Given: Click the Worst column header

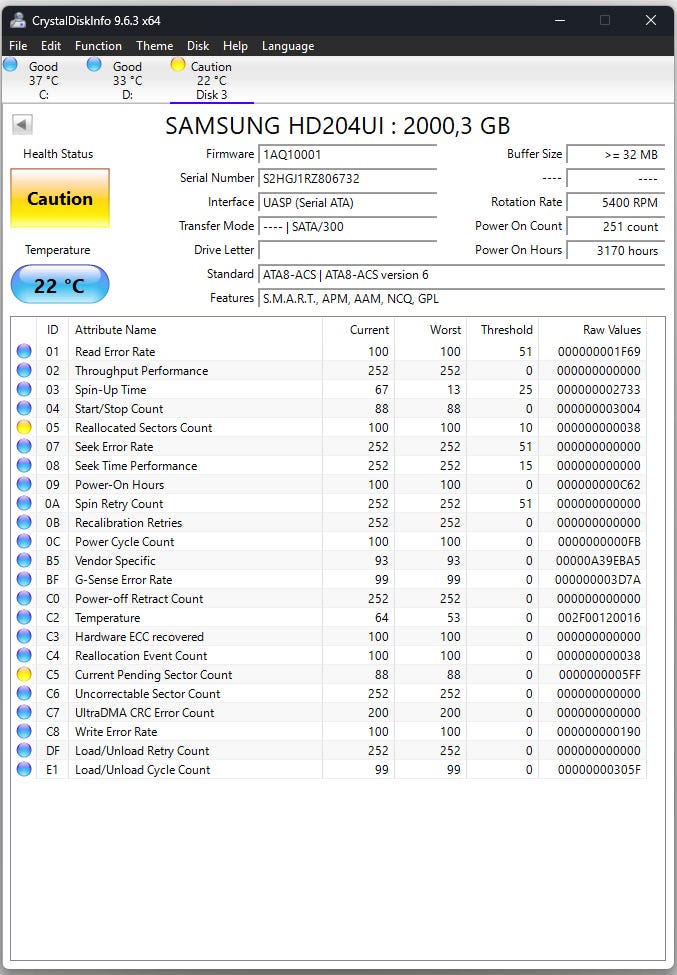Looking at the screenshot, I should pyautogui.click(x=430, y=330).
